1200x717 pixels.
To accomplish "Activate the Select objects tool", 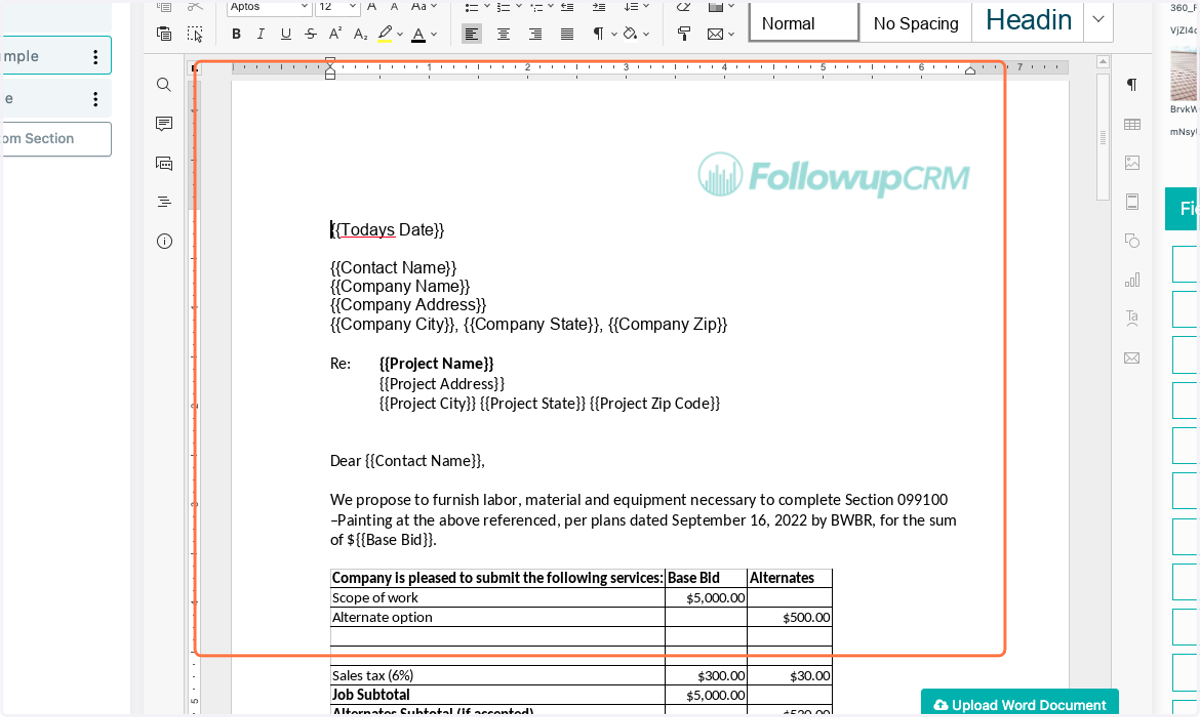I will point(195,34).
